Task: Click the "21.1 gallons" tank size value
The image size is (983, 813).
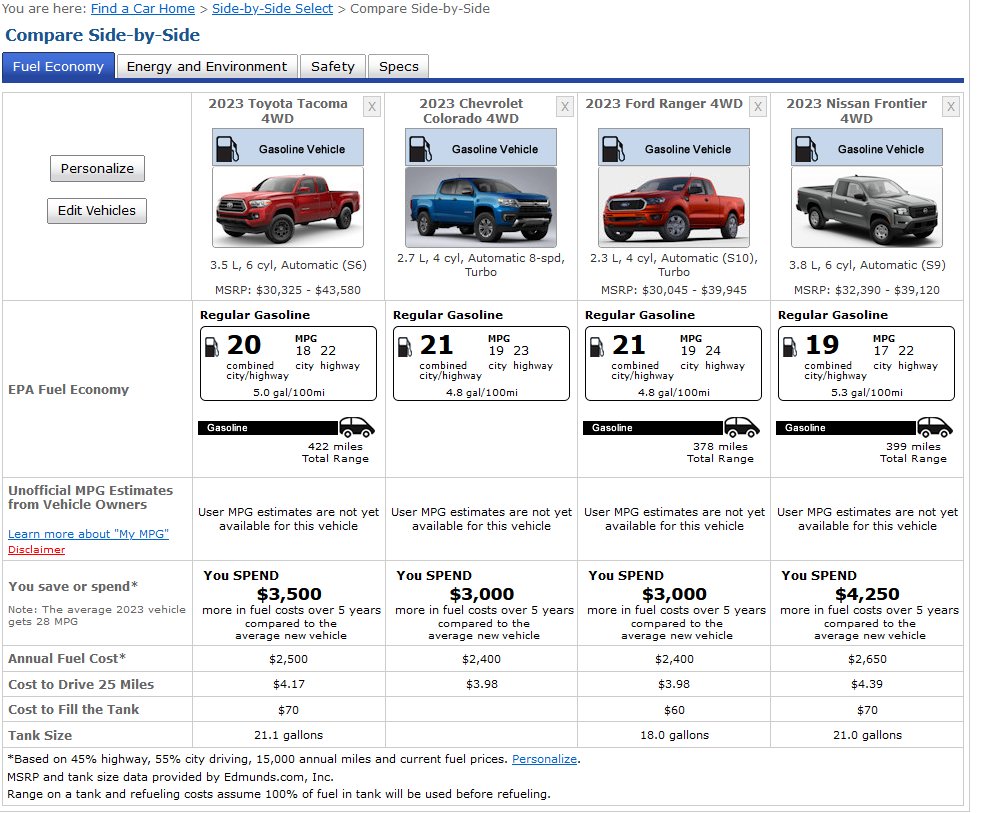Action: [x=288, y=735]
